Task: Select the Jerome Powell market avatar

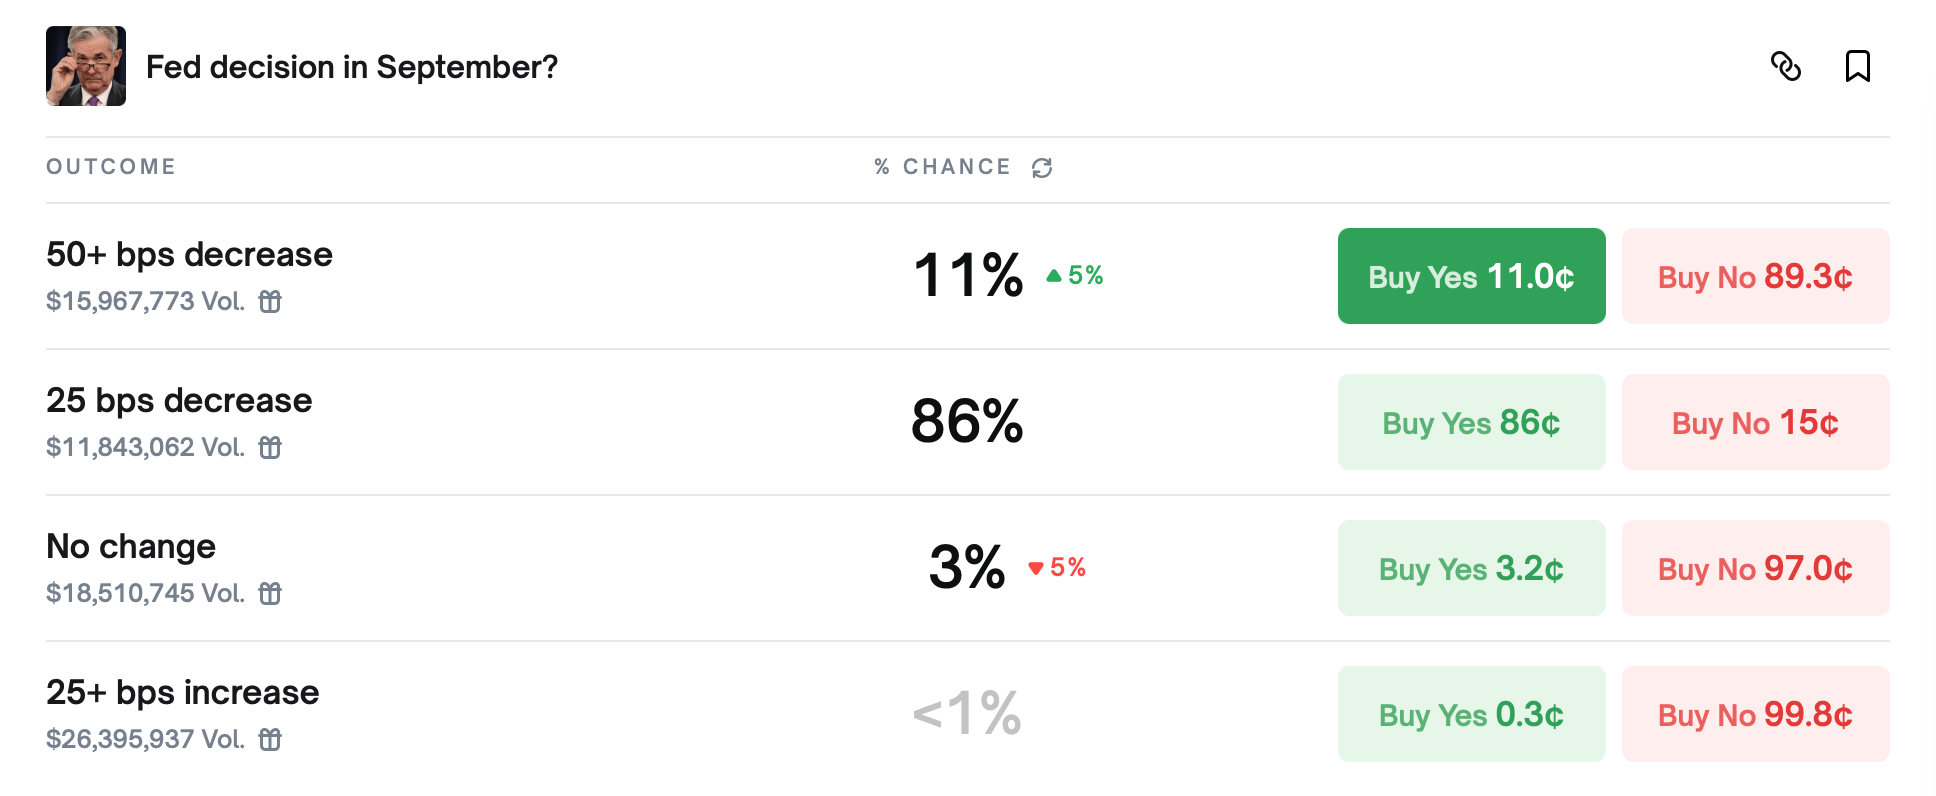Action: [x=86, y=66]
